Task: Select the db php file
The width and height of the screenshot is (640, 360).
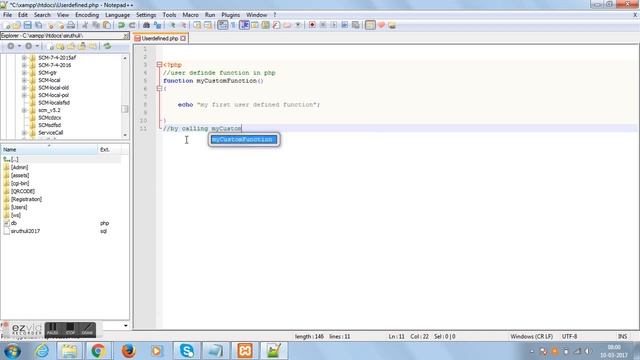Action: point(14,223)
